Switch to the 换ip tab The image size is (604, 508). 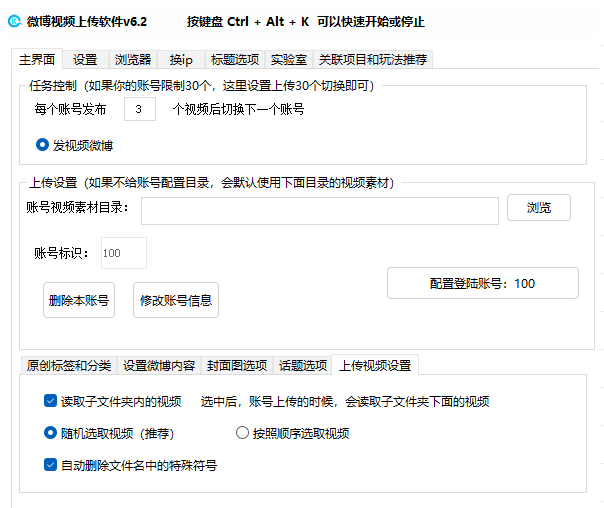[181, 60]
